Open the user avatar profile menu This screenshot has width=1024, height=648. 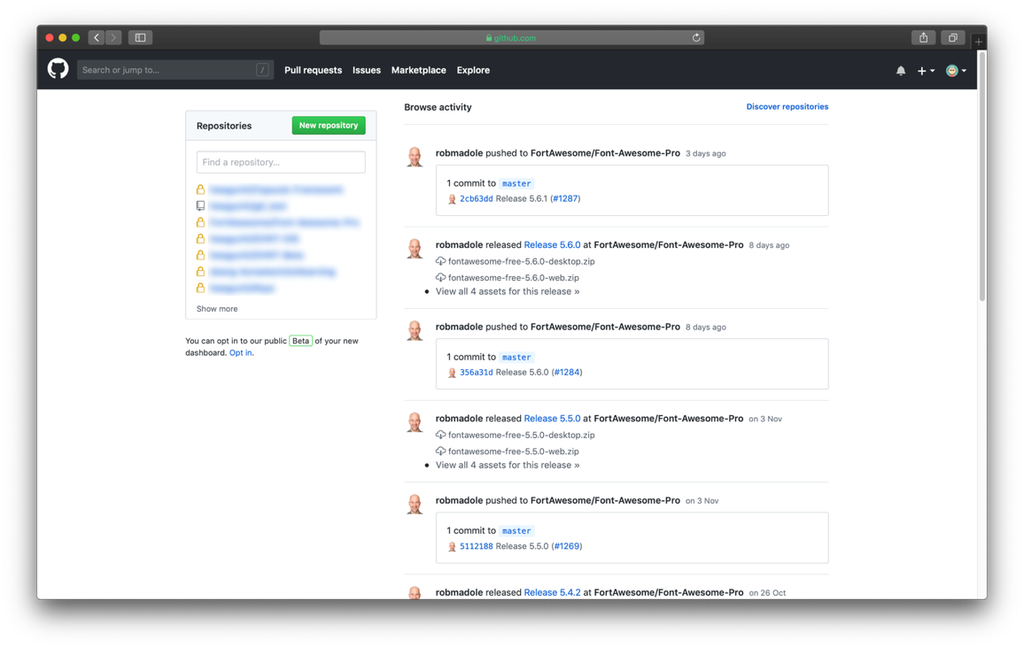click(x=956, y=71)
